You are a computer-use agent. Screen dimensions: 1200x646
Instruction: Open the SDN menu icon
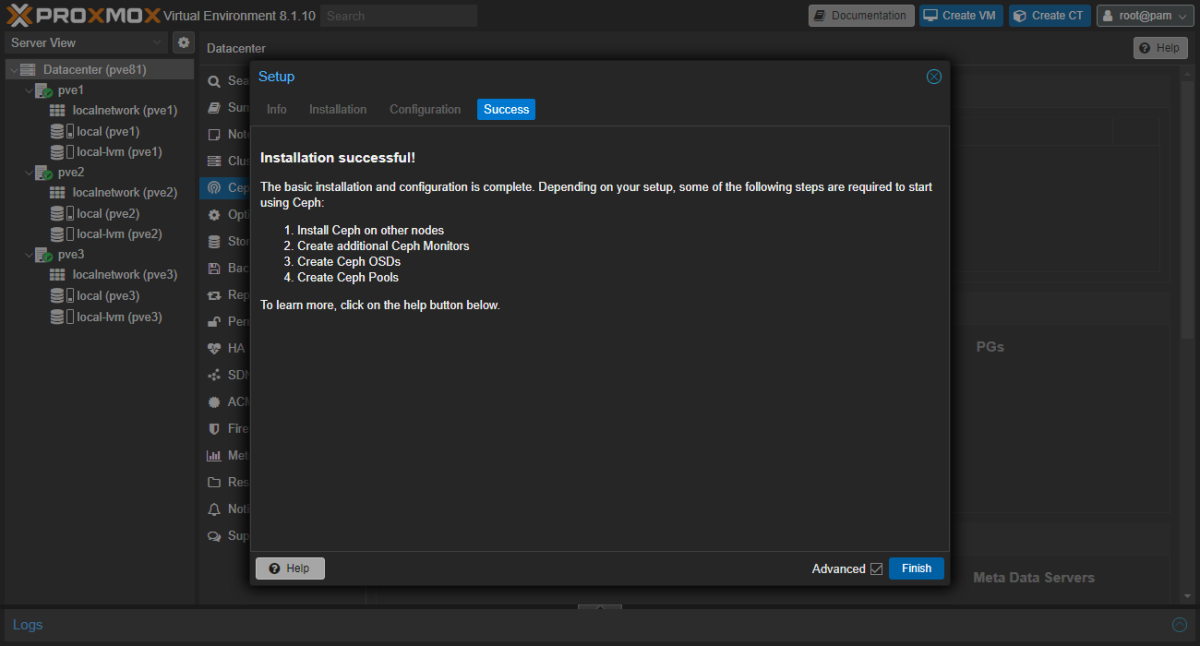tap(214, 375)
